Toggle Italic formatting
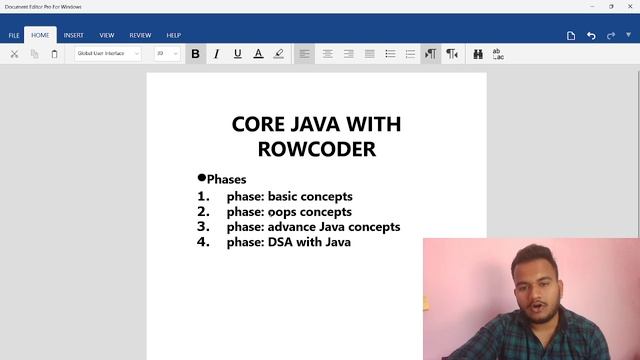The height and width of the screenshot is (360, 640). pos(216,54)
